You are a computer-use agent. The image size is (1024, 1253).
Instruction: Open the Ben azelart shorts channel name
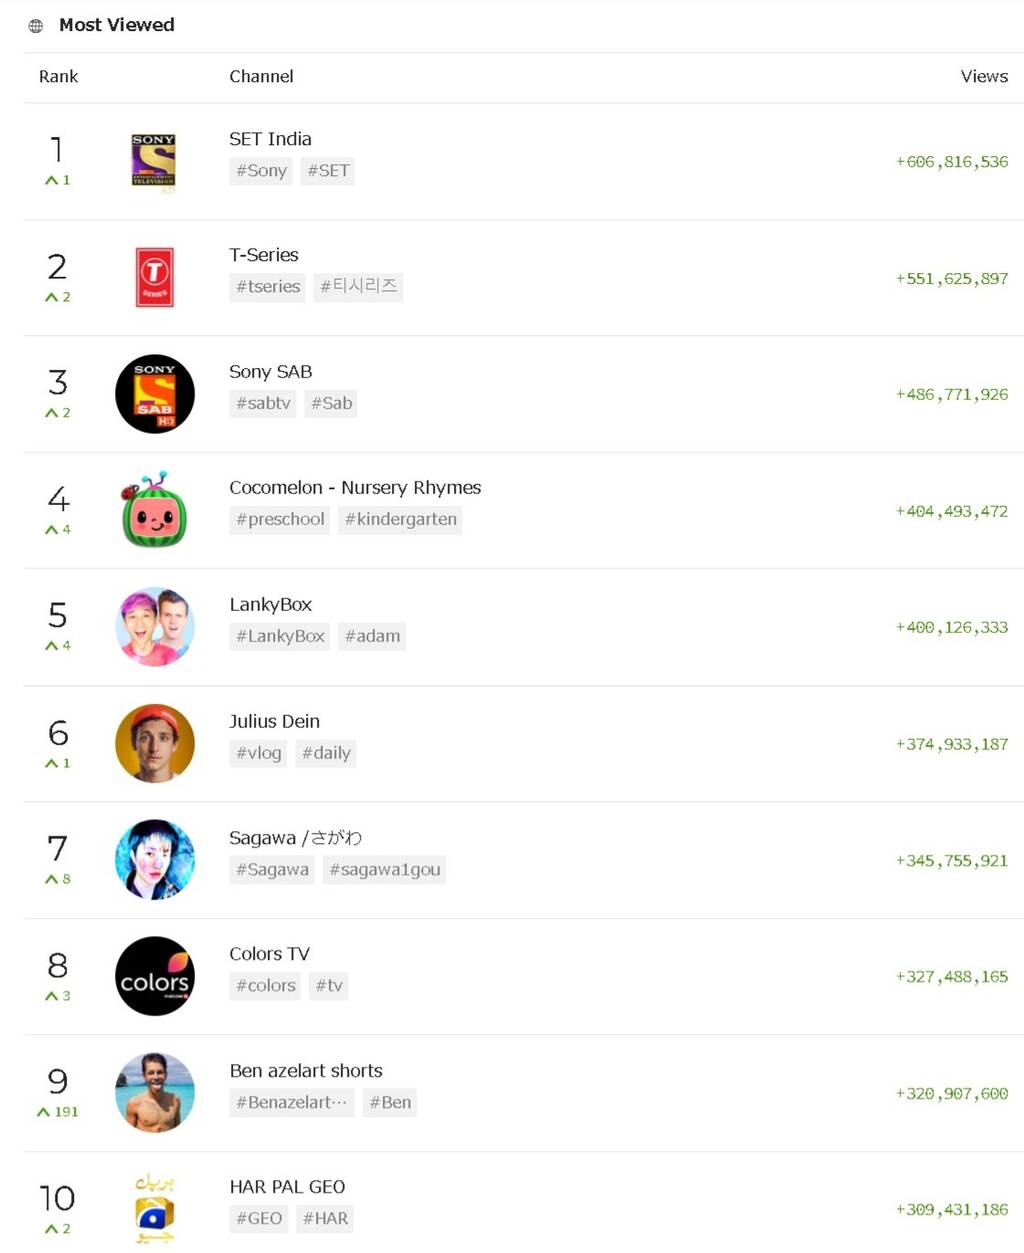click(305, 1071)
